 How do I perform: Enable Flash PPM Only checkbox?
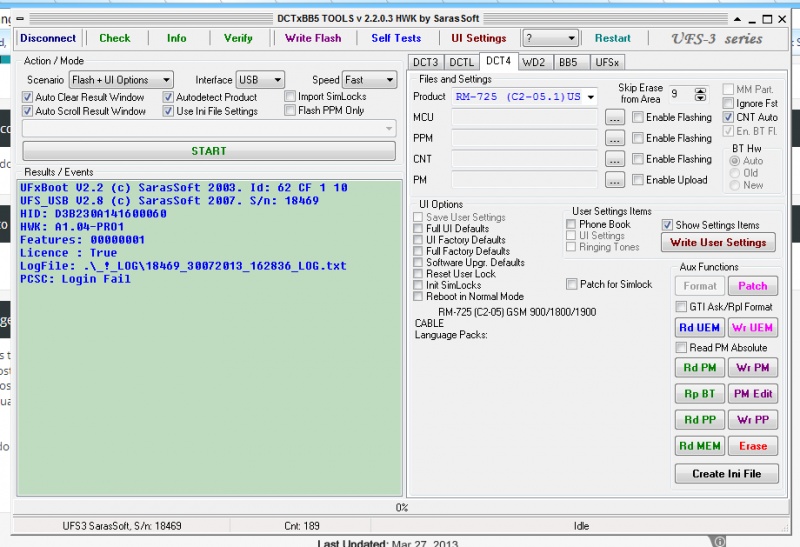(x=290, y=110)
